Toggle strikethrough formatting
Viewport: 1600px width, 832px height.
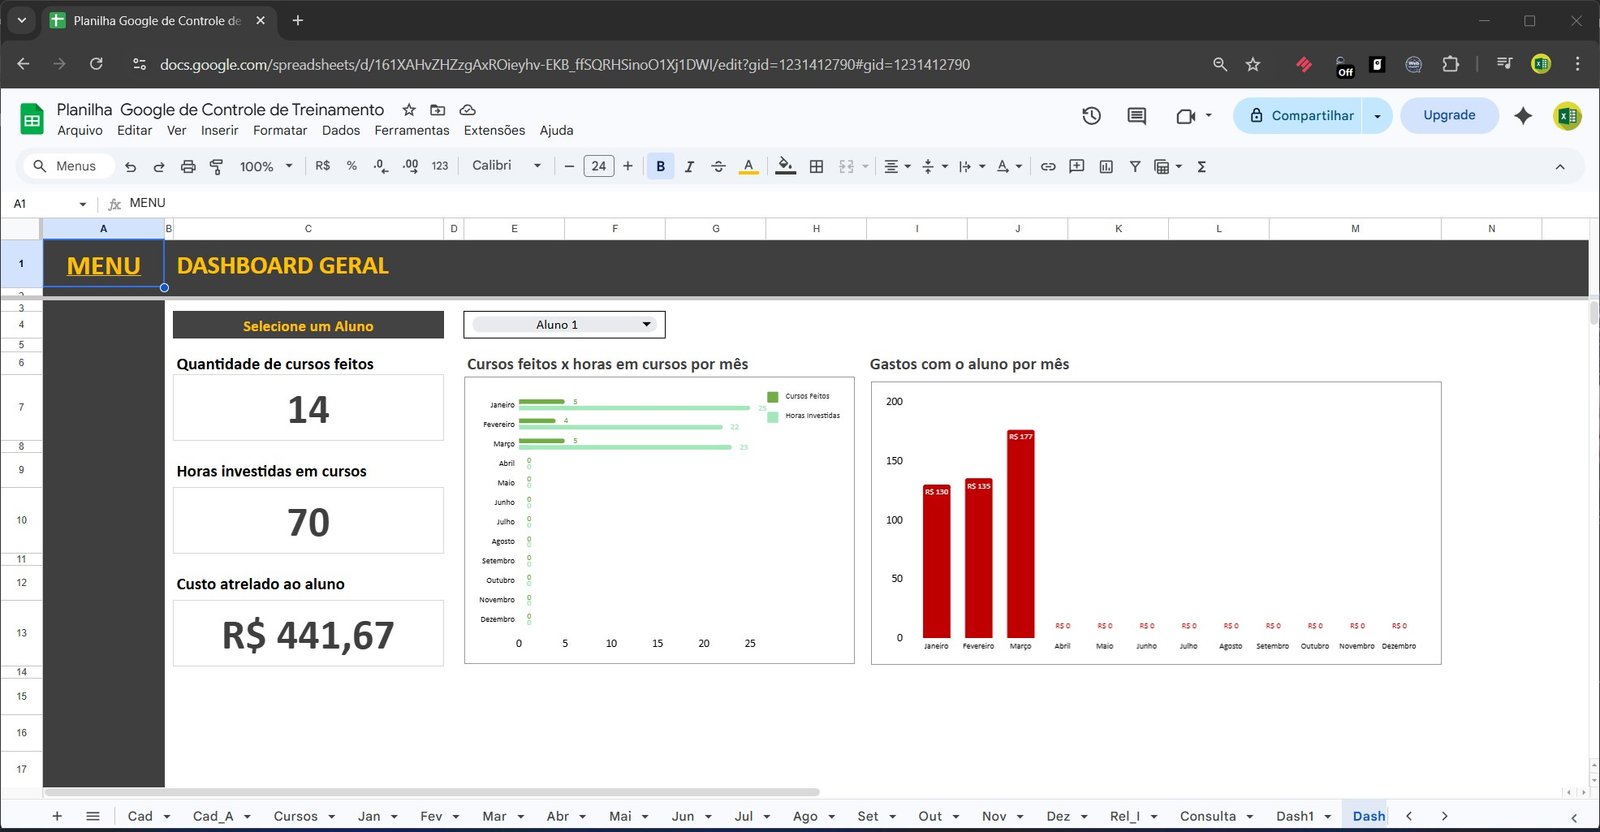point(718,166)
